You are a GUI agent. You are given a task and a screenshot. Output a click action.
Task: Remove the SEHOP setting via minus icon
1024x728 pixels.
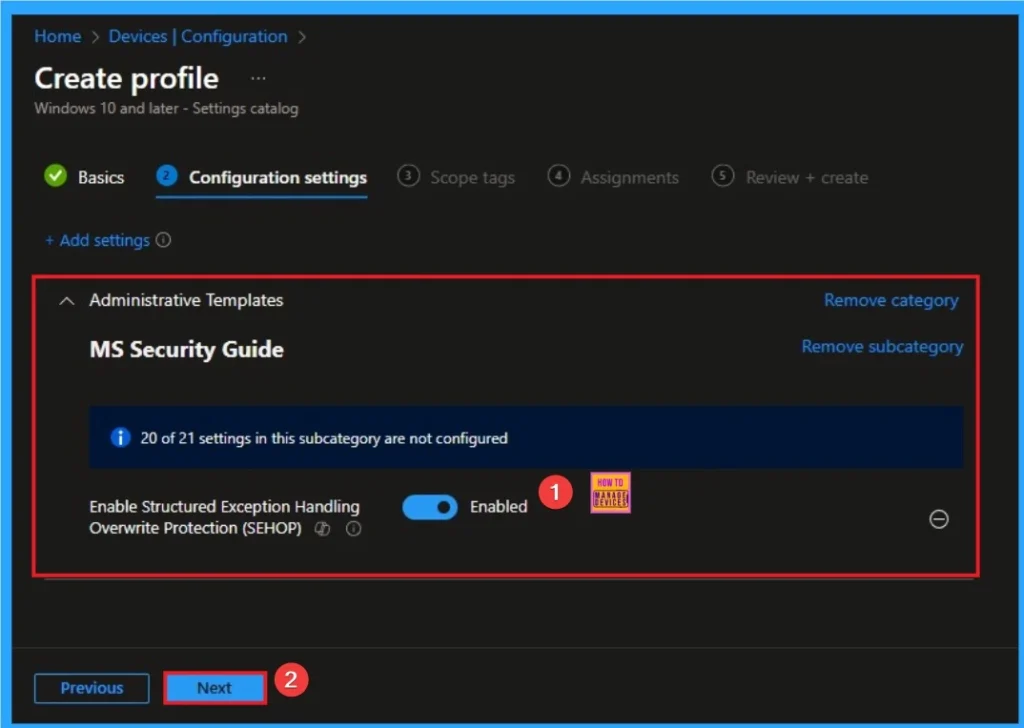point(938,520)
